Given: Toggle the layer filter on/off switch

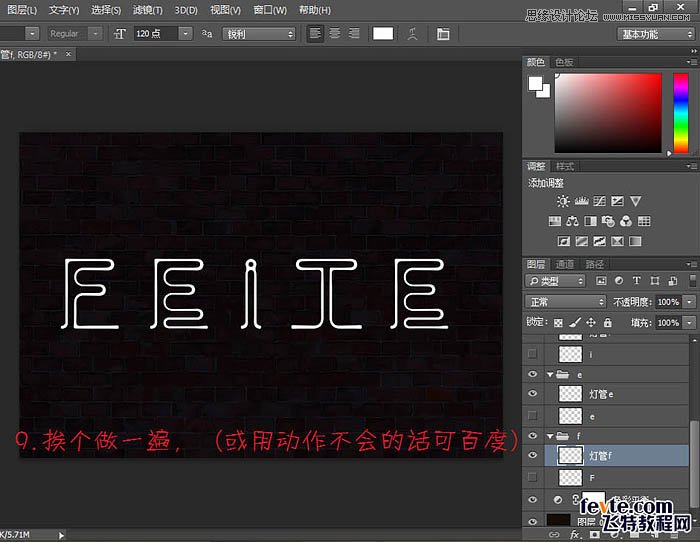Looking at the screenshot, I should point(692,281).
